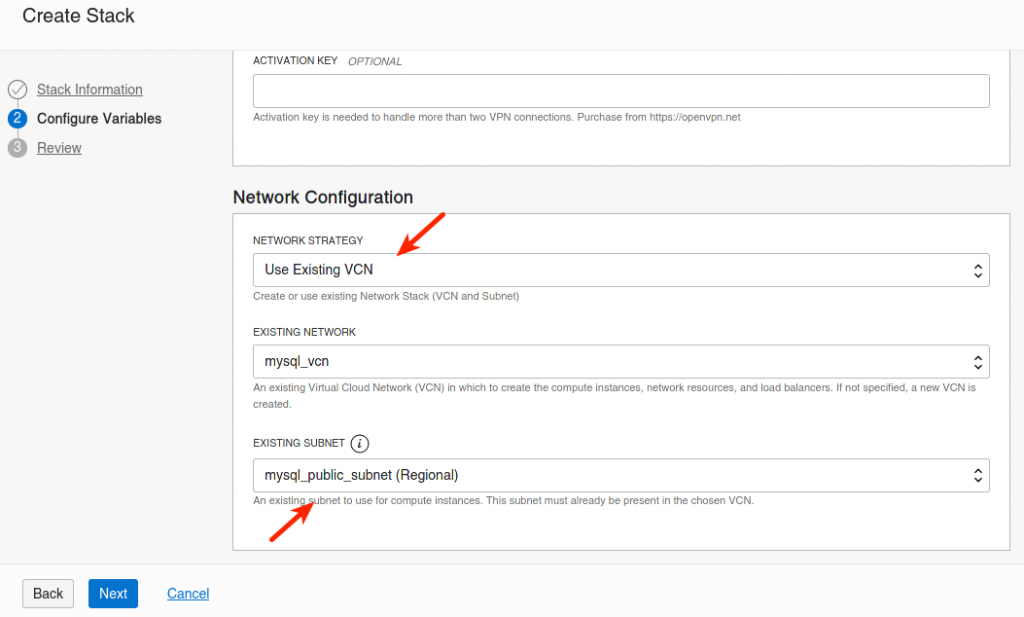This screenshot has width=1024, height=617.
Task: Click the gray step 3 circle icon
Action: coord(17,148)
